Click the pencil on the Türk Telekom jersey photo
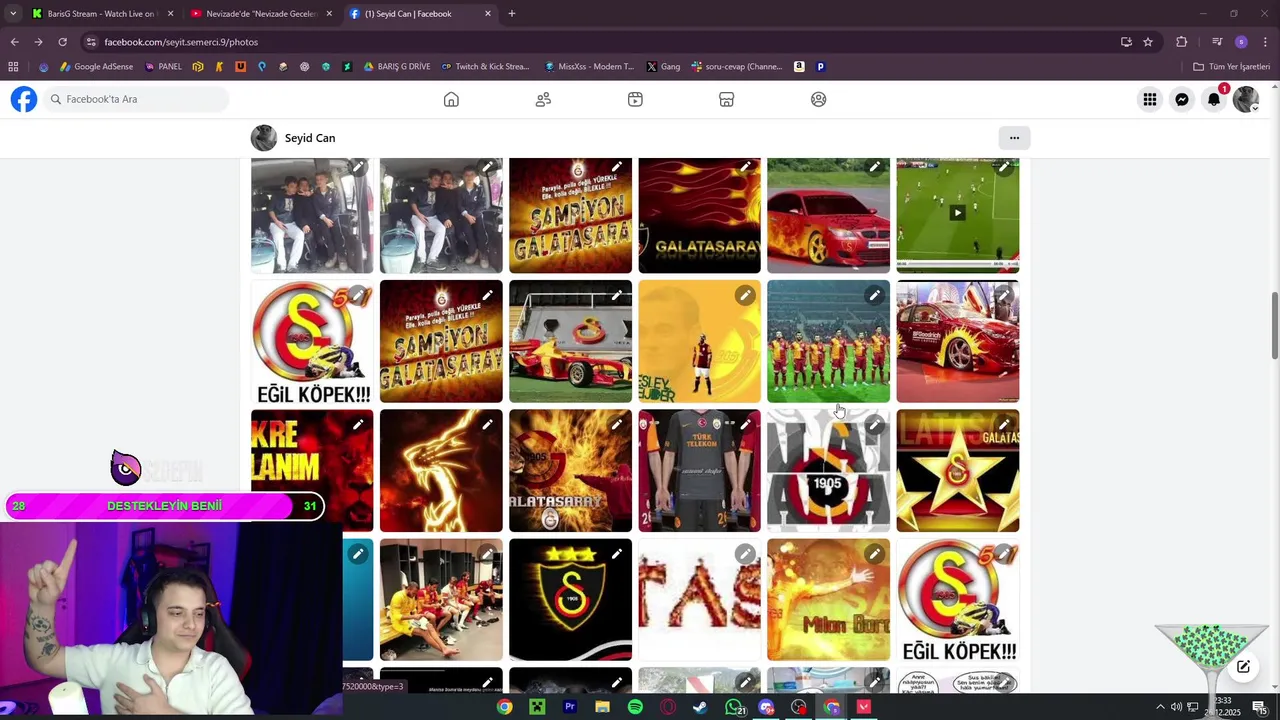Image resolution: width=1280 pixels, height=720 pixels. [x=746, y=425]
